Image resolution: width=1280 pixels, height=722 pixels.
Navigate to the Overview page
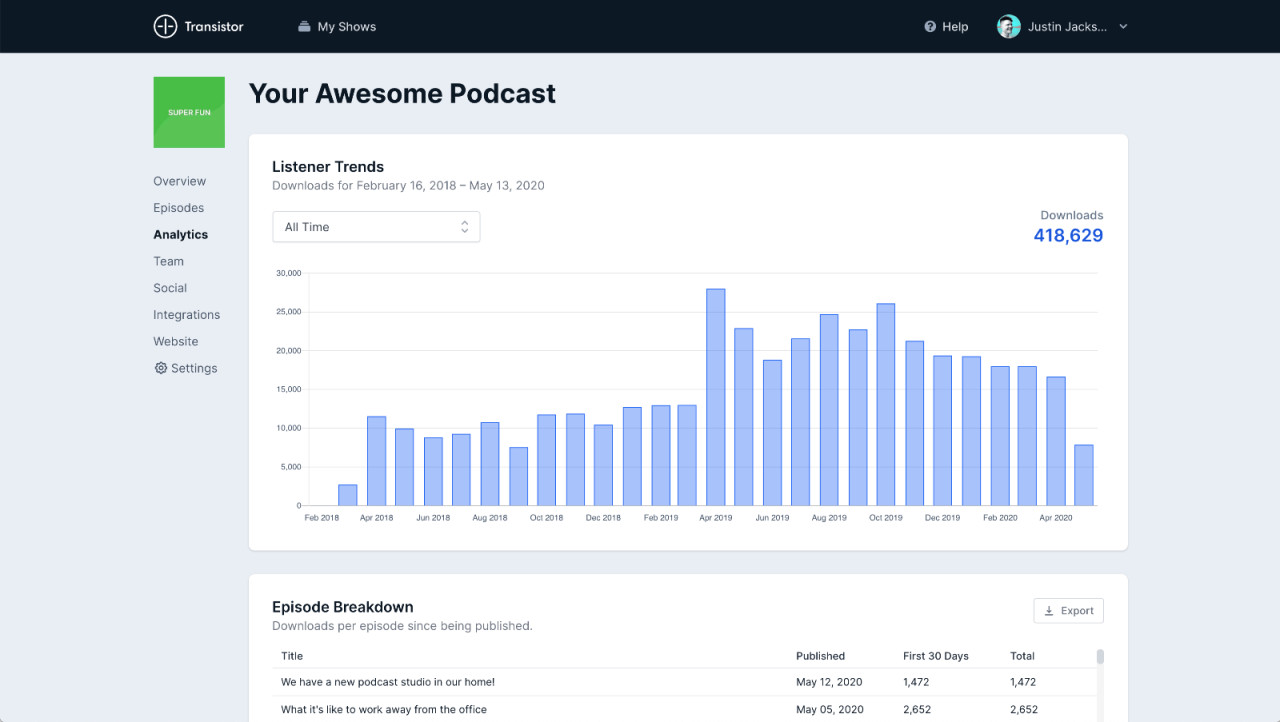pos(179,181)
